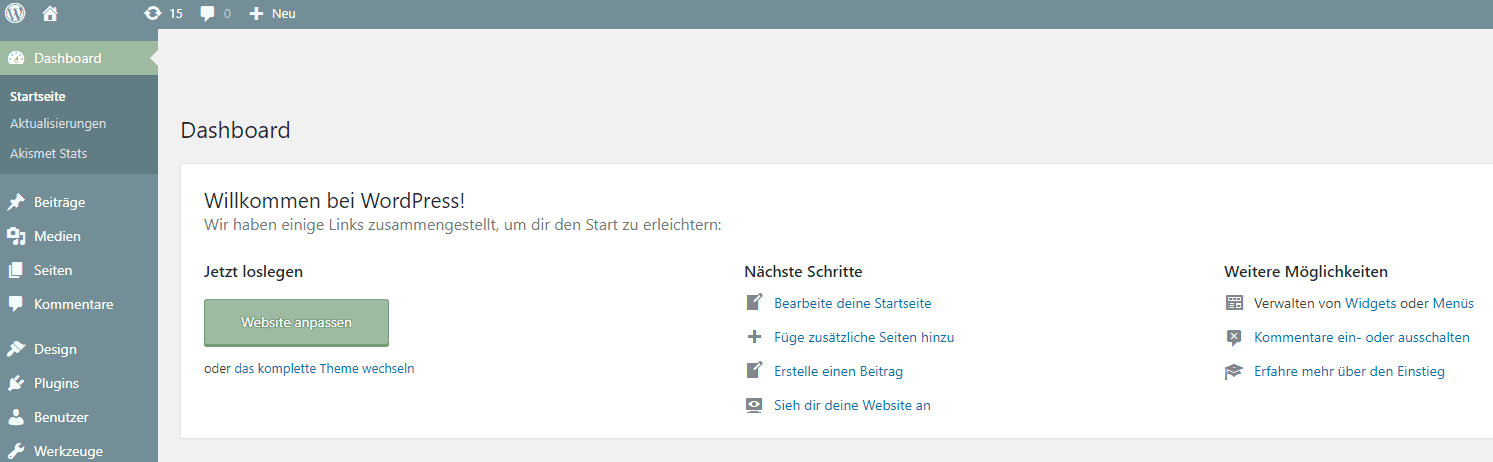The width and height of the screenshot is (1493, 462).
Task: Click the Medien icon in sidebar
Action: pyautogui.click(x=16, y=236)
